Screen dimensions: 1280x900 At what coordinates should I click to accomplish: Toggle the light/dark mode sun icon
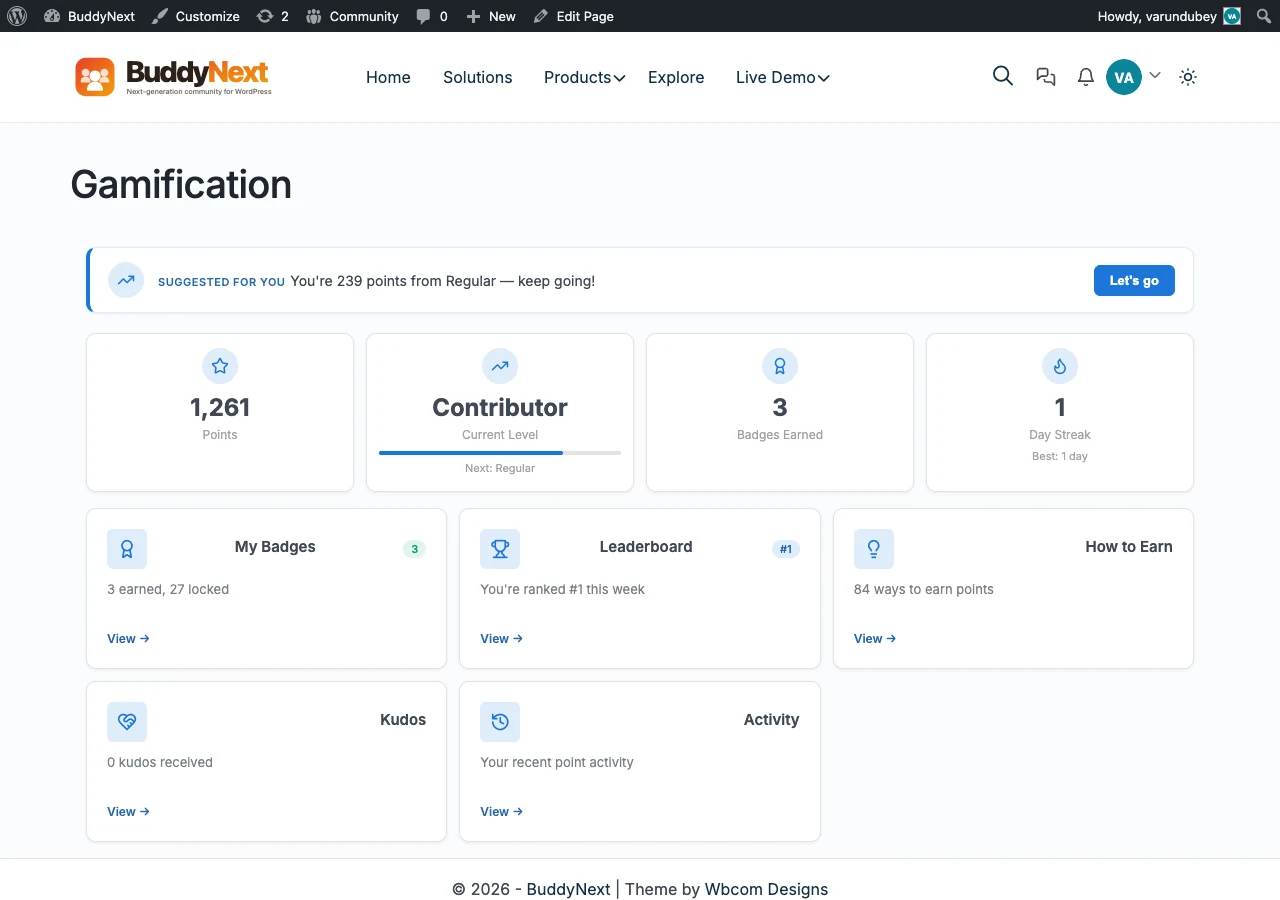[x=1188, y=77]
